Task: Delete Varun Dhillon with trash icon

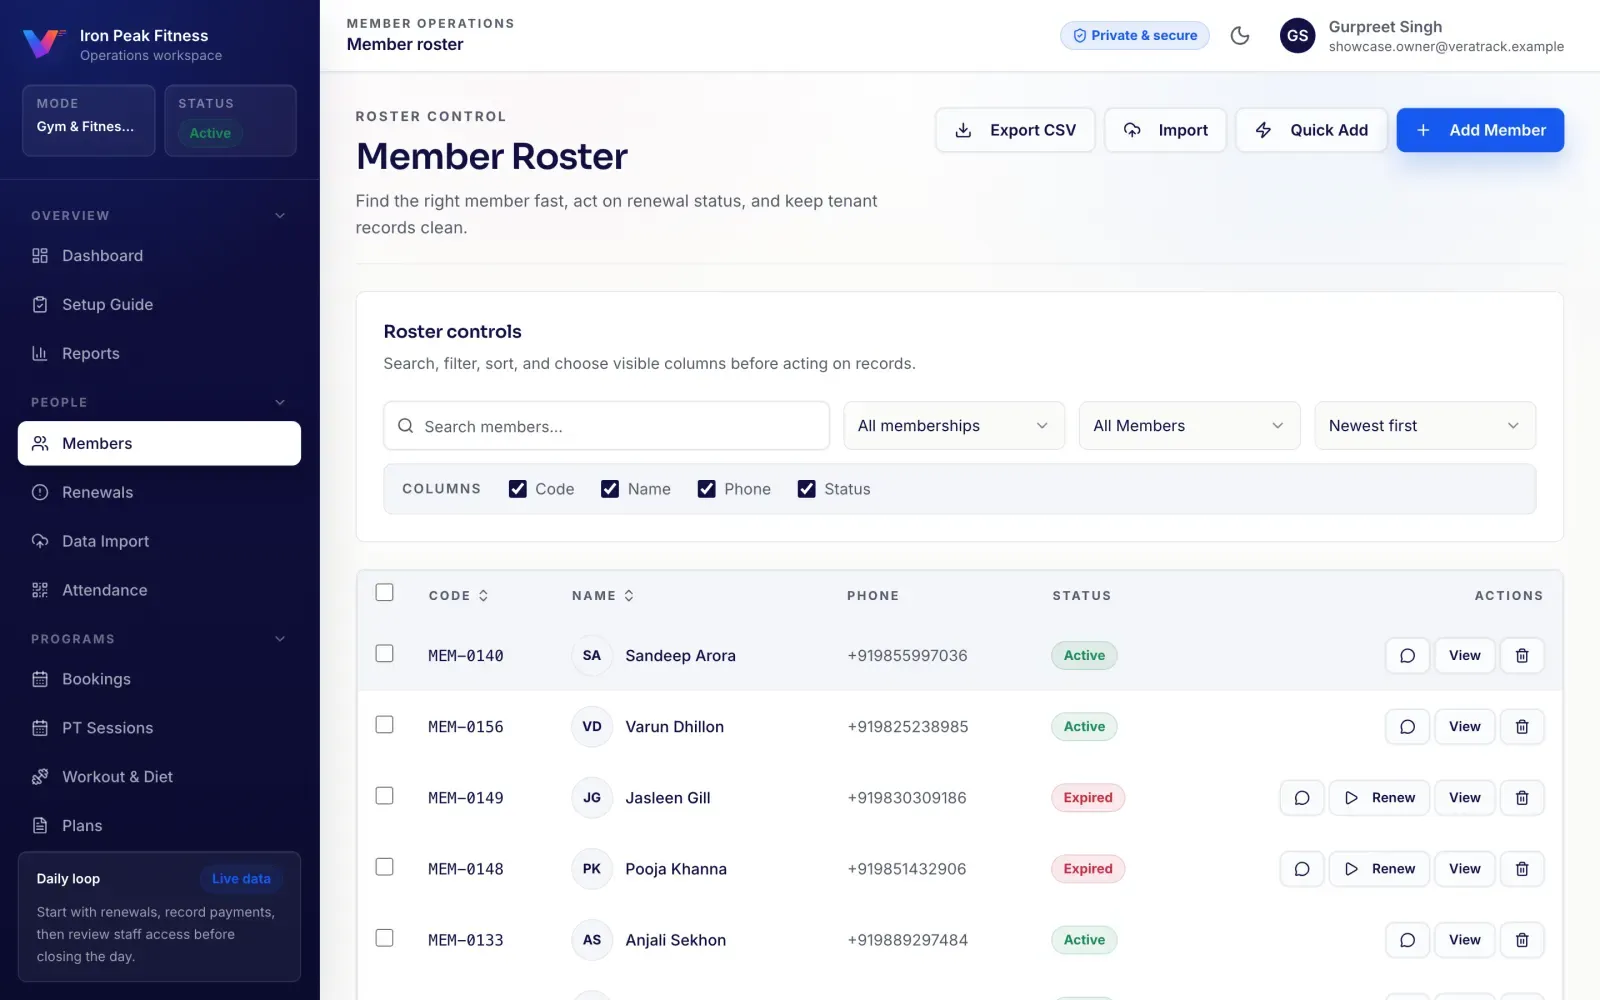Action: [x=1522, y=727]
